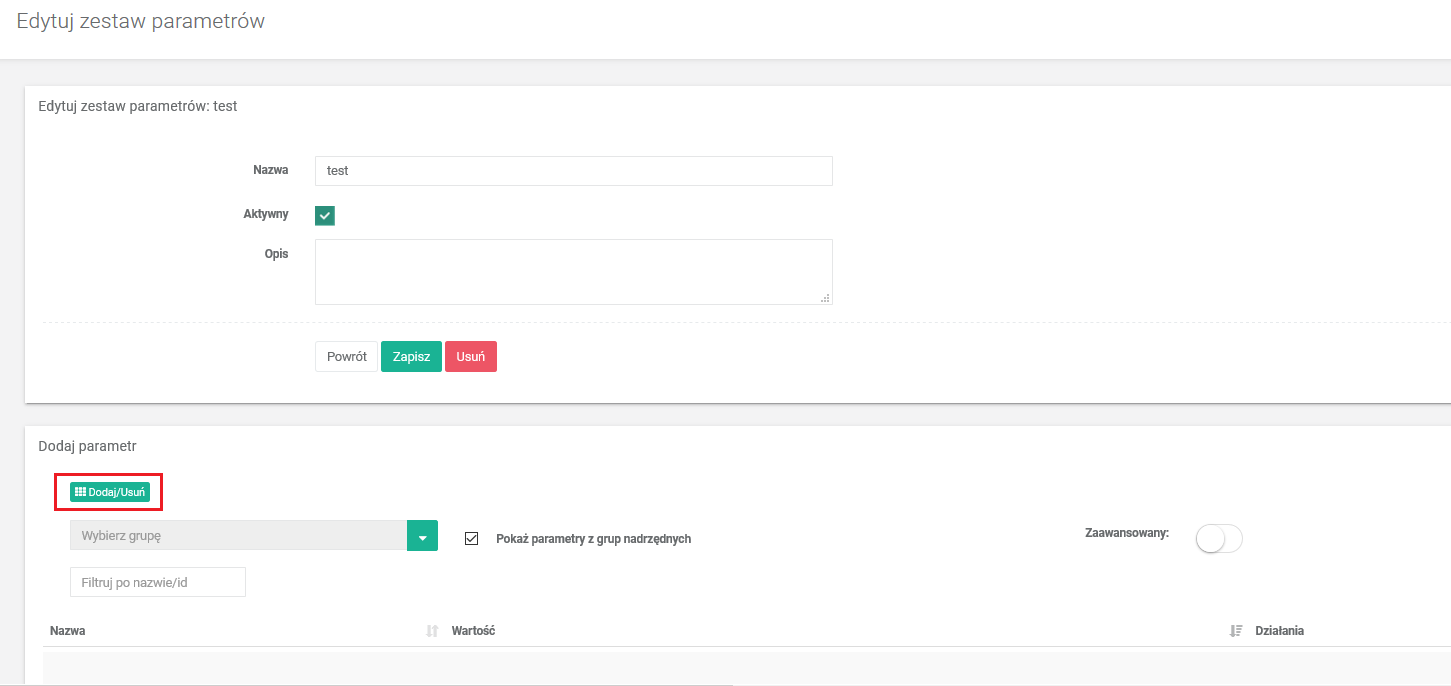Click the resize grip of the Opis textarea
This screenshot has height=686, width=1451.
[x=825, y=298]
